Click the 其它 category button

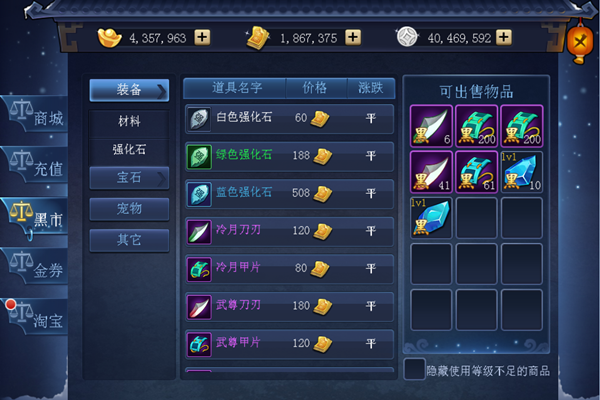point(129,240)
